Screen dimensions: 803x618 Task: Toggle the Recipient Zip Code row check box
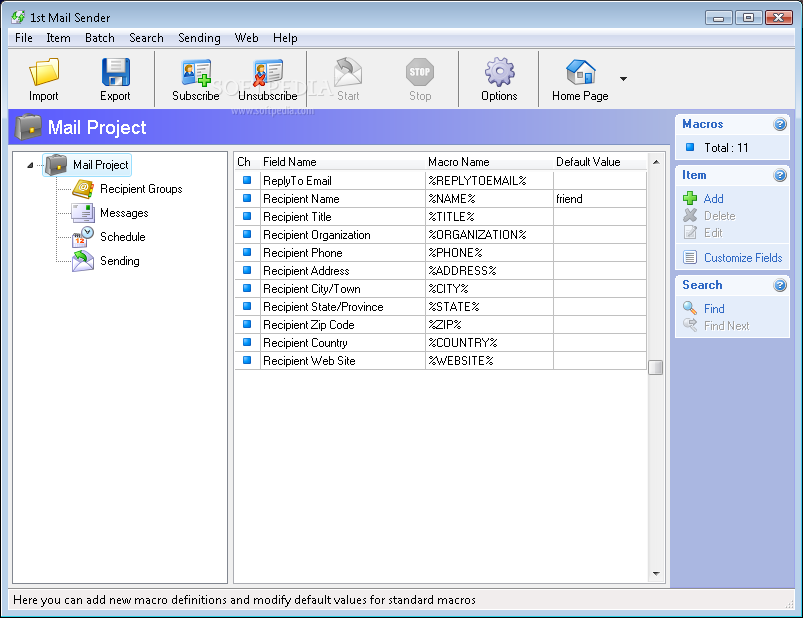click(x=247, y=324)
